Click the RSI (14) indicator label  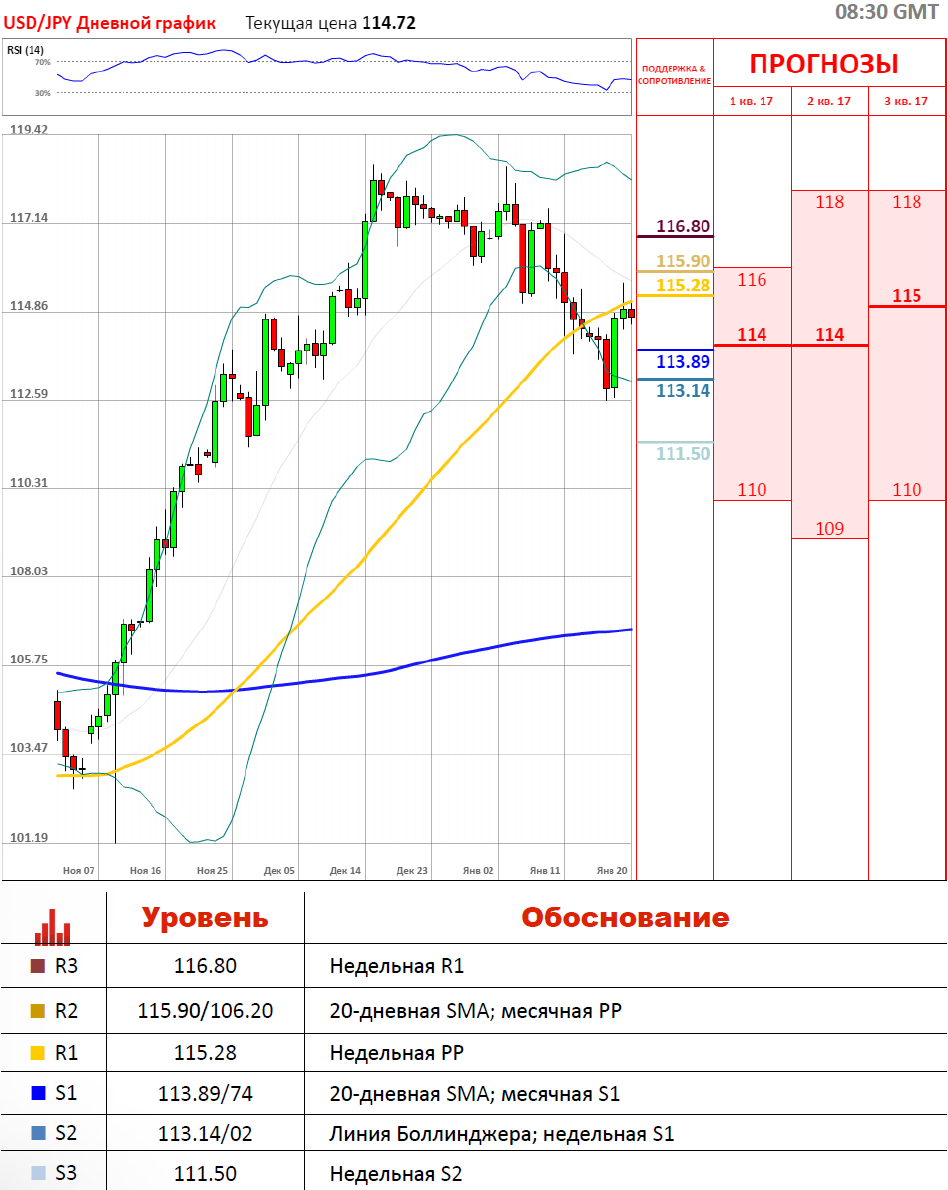(x=19, y=50)
